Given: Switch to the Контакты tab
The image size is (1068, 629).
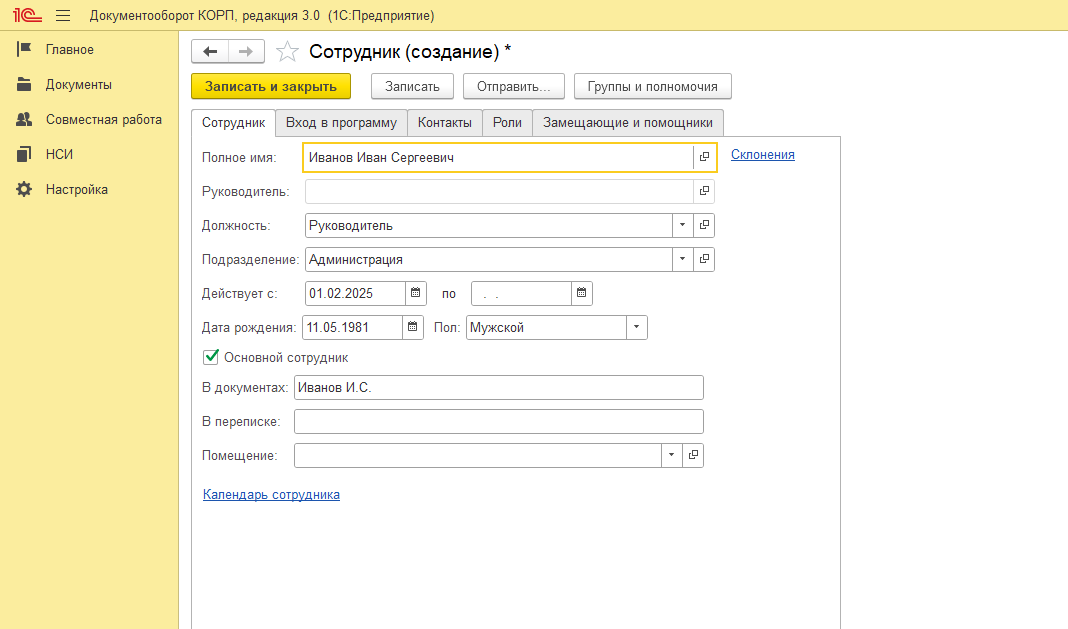Looking at the screenshot, I should click(x=445, y=123).
